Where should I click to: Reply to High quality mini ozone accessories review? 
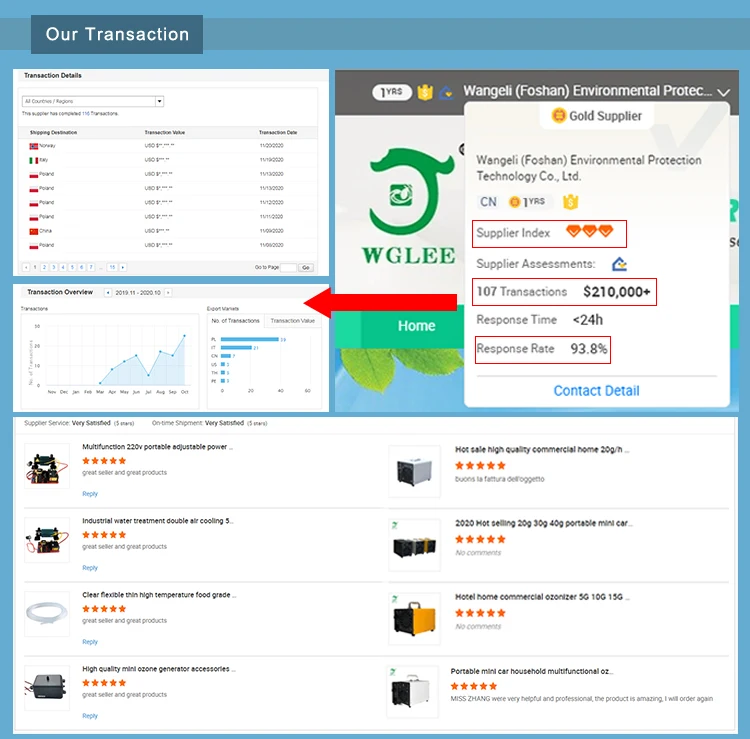pos(90,716)
